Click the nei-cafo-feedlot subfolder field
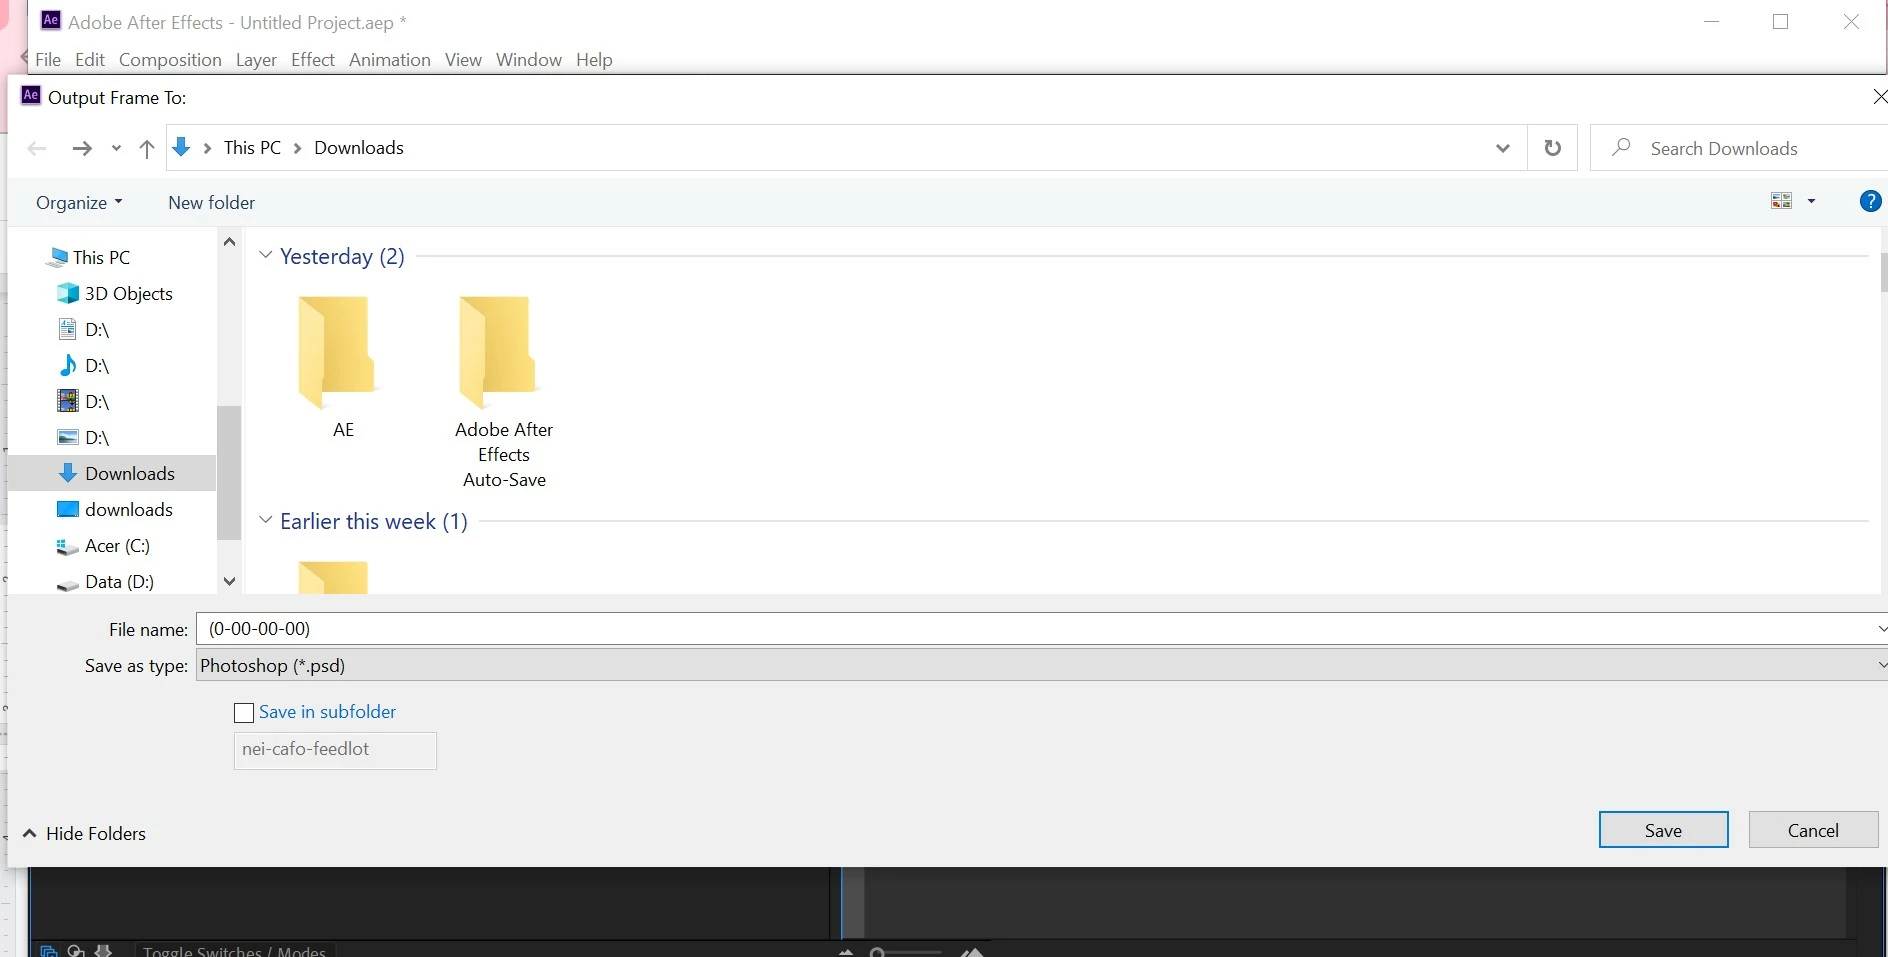Screen dimensions: 1888x957 point(335,750)
